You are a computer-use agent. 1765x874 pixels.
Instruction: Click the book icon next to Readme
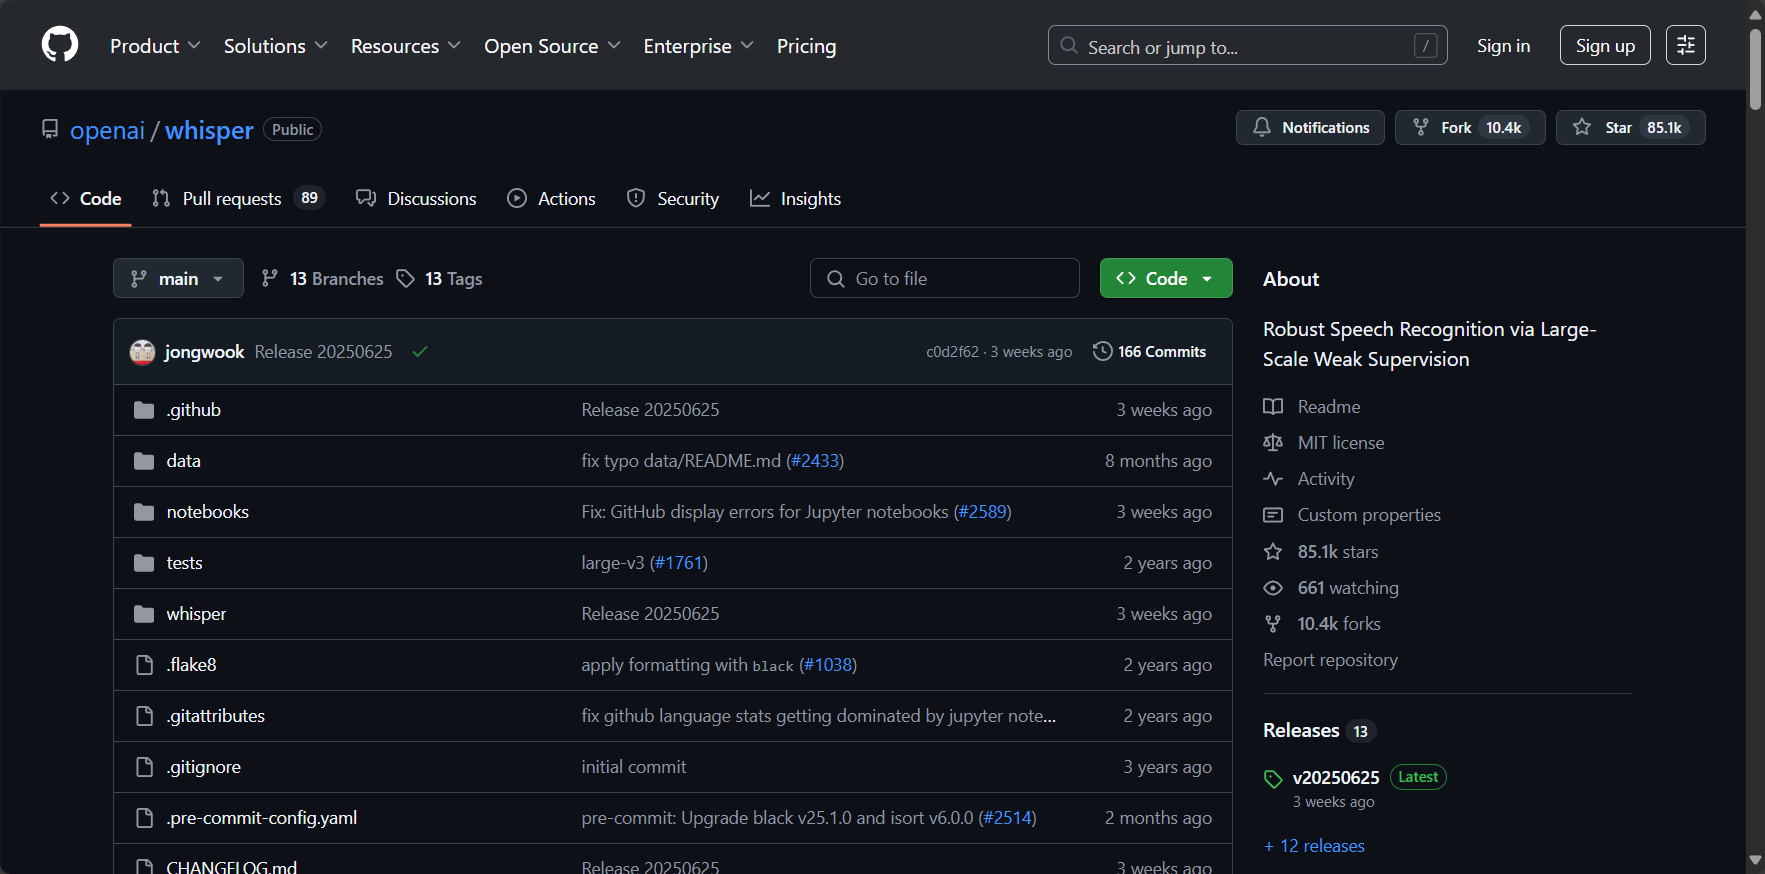coord(1273,407)
